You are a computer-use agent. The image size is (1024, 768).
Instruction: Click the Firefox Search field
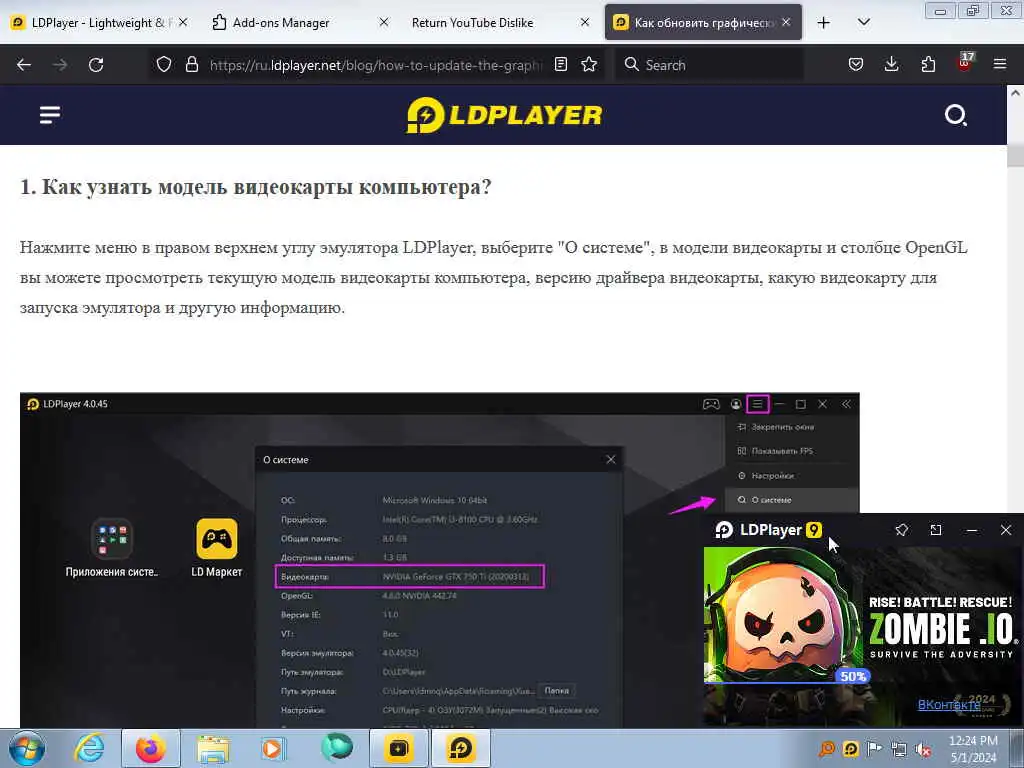[x=709, y=65]
